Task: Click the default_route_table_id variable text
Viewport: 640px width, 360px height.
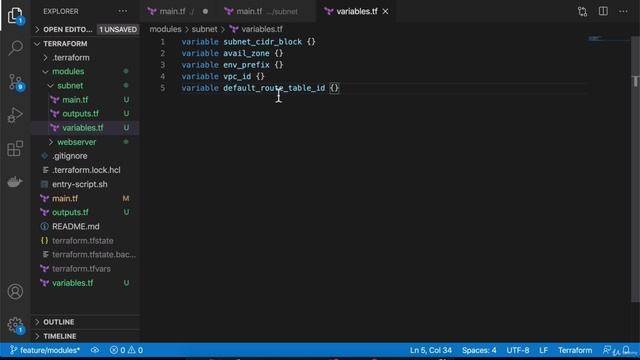Action: 274,88
